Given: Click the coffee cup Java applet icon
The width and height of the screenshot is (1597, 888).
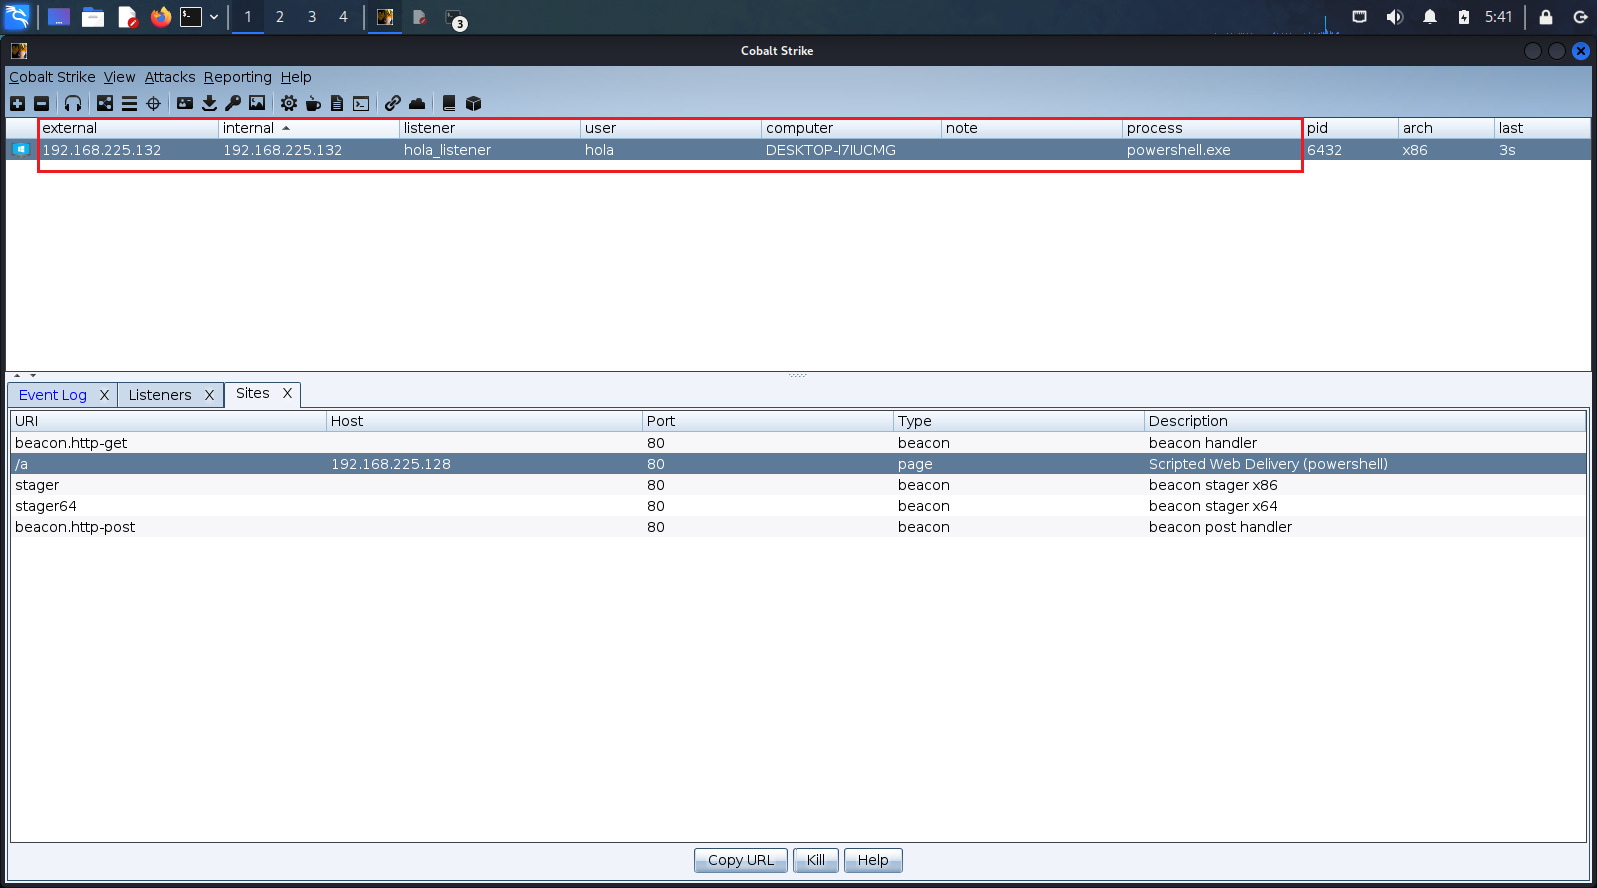Looking at the screenshot, I should pos(313,103).
